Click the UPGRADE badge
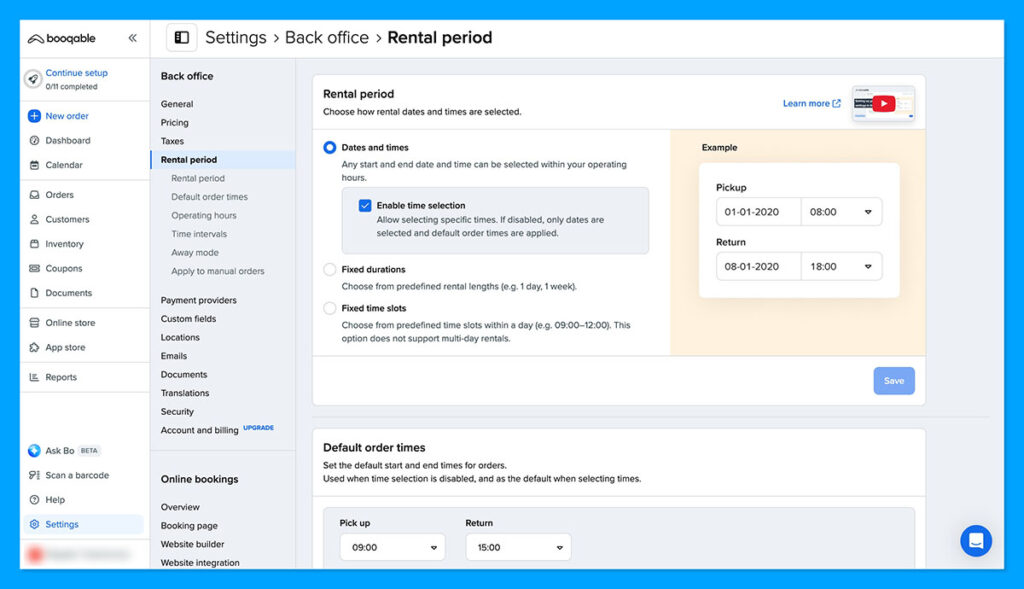Image resolution: width=1024 pixels, height=589 pixels. 259,428
